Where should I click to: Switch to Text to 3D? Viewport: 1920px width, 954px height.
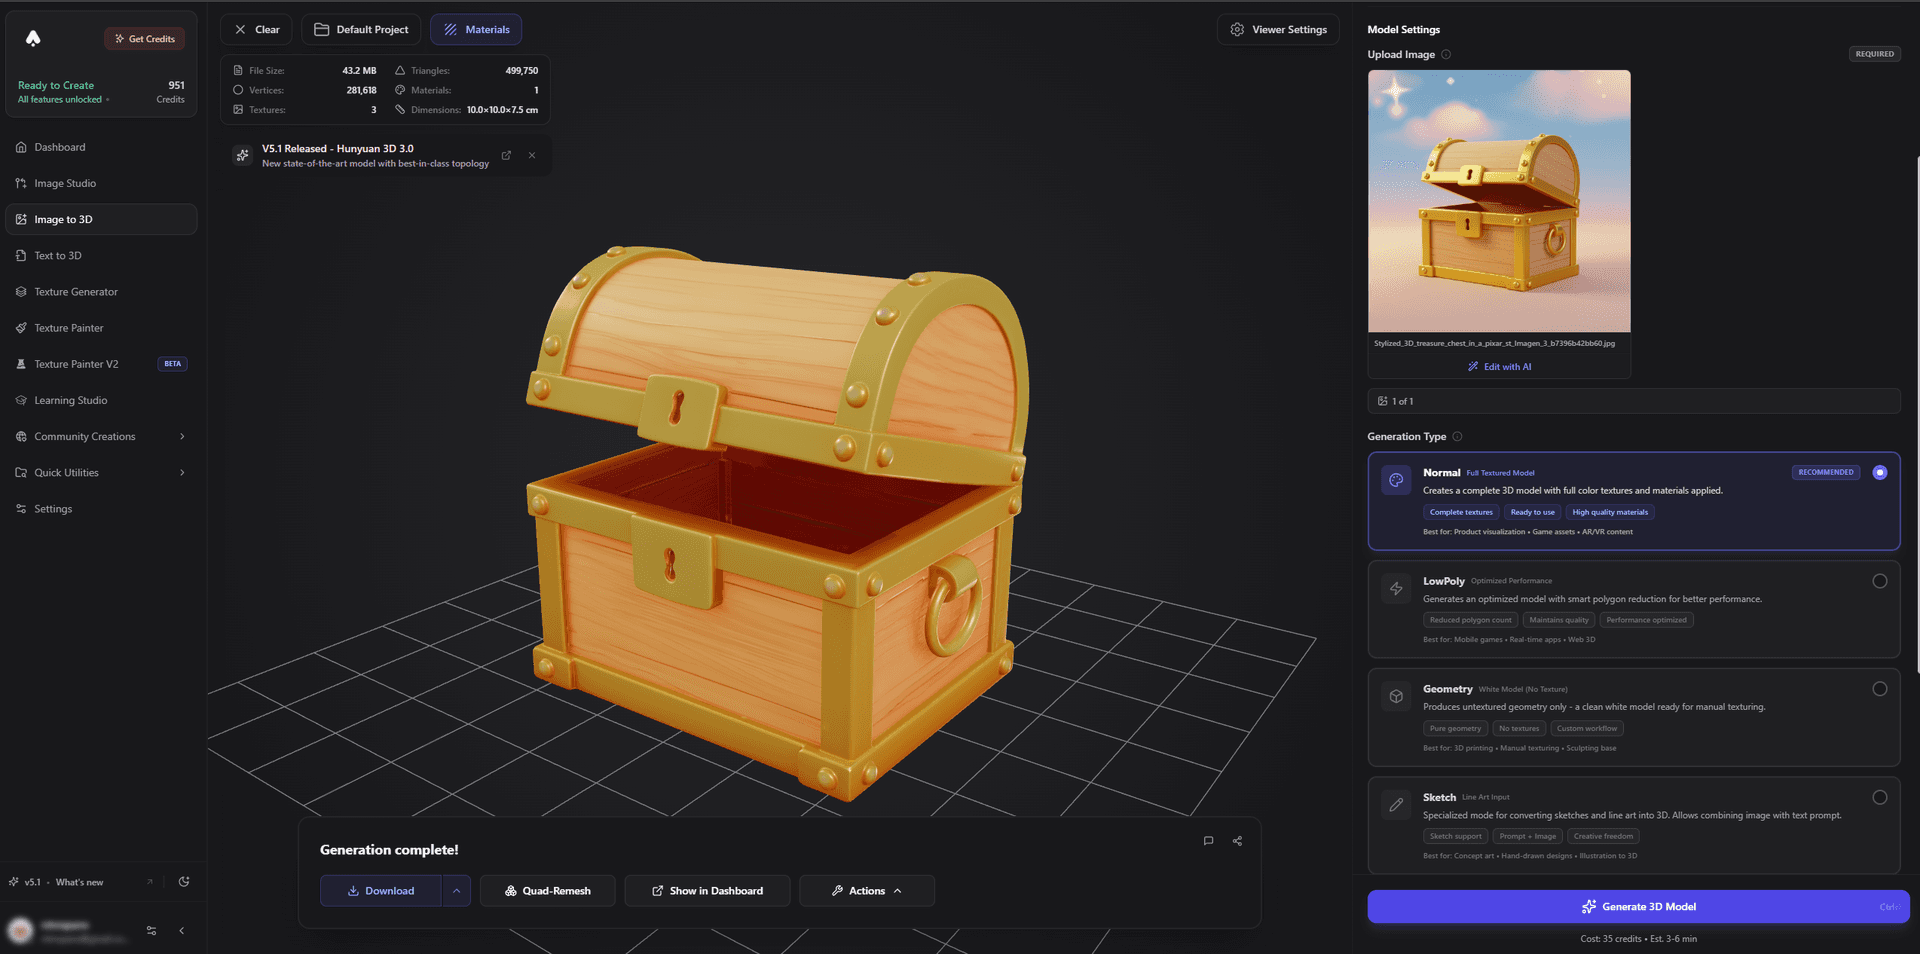[x=57, y=255]
